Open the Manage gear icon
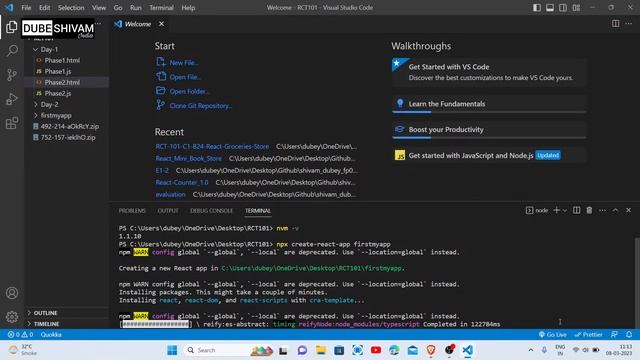Viewport: 640px width, 360px height. 12,316
